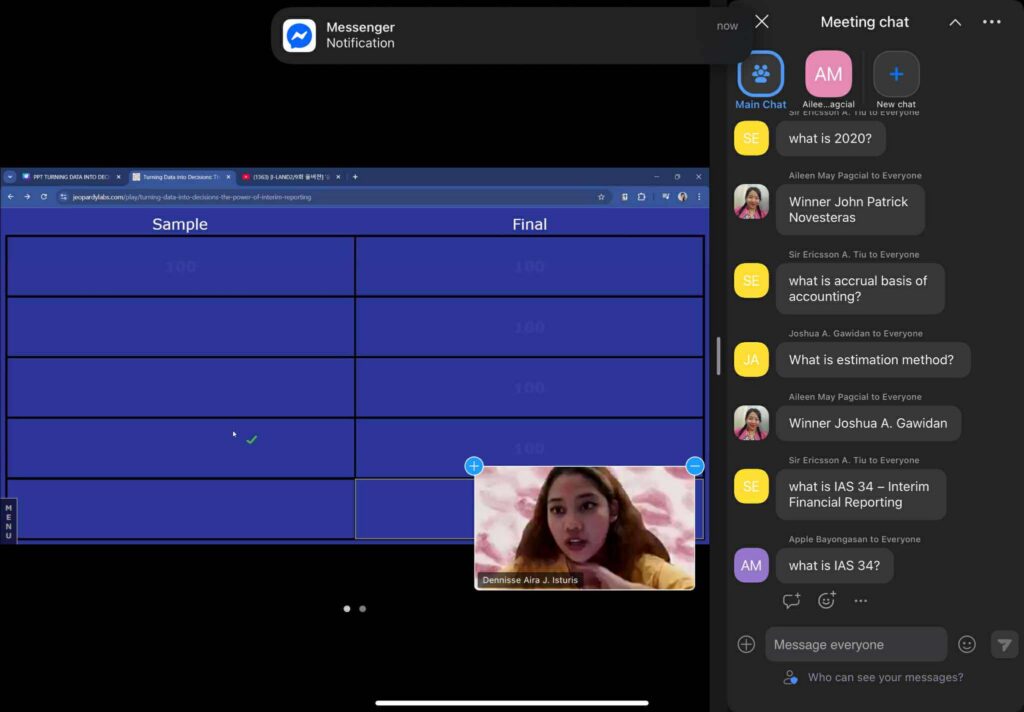
Task: Add emoji reaction to last message
Action: coord(826,601)
